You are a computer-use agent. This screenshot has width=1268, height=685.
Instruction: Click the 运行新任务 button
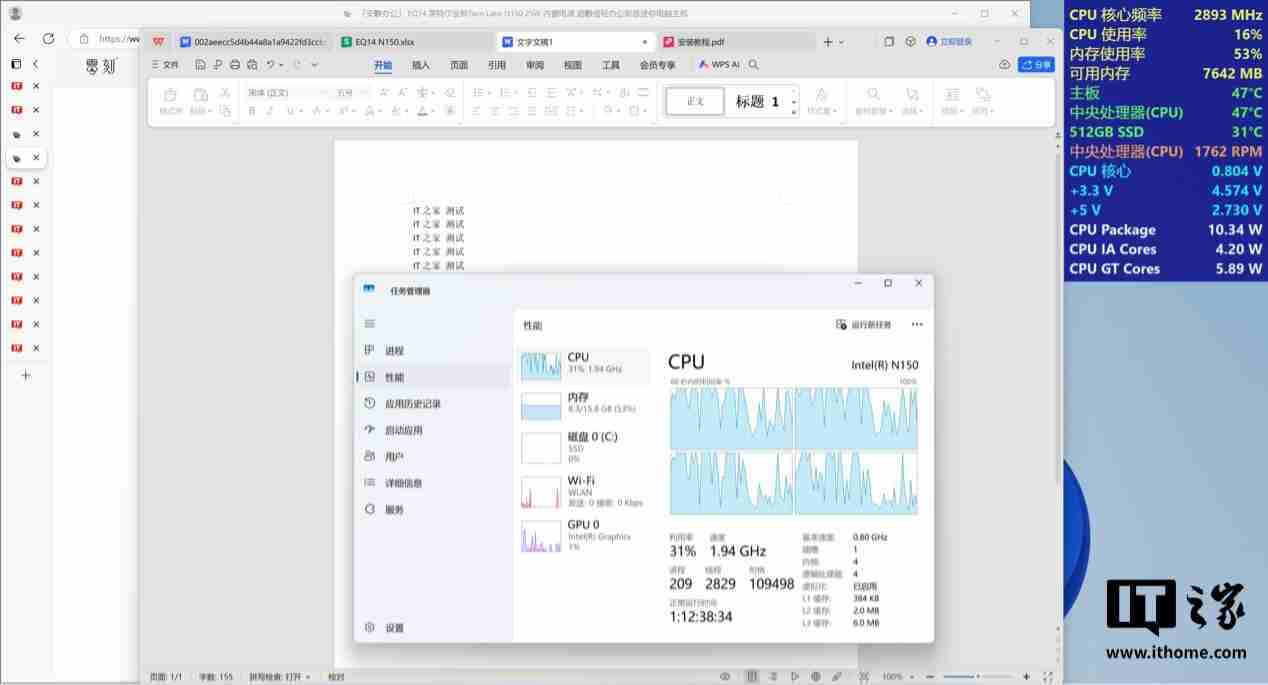[x=864, y=324]
